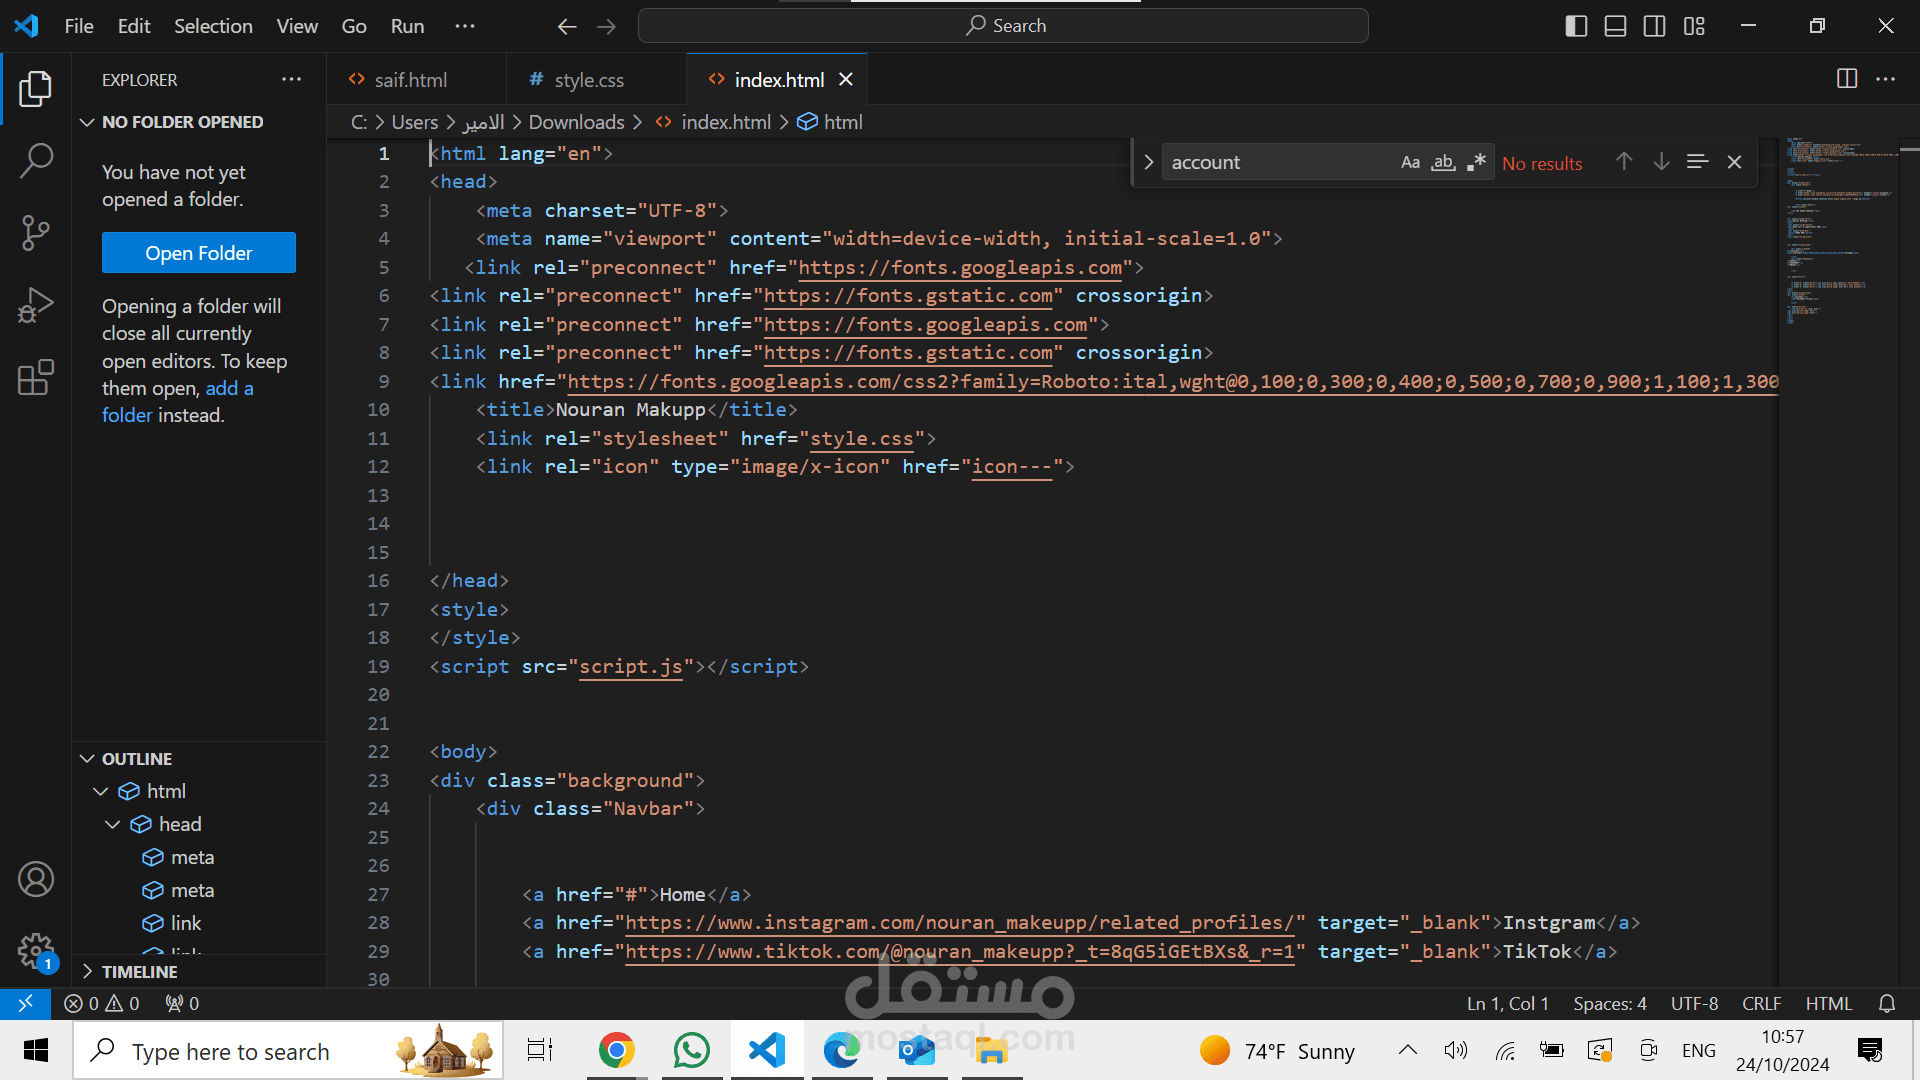Open the Source Control view
This screenshot has height=1080, width=1920.
click(x=36, y=233)
